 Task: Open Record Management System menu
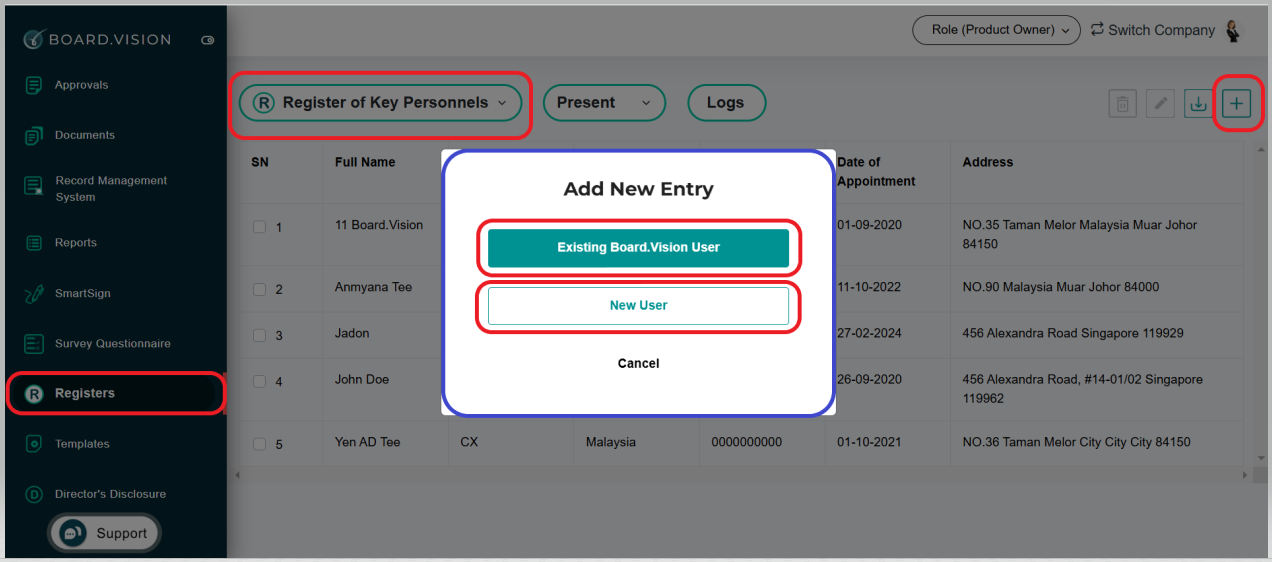coord(111,189)
